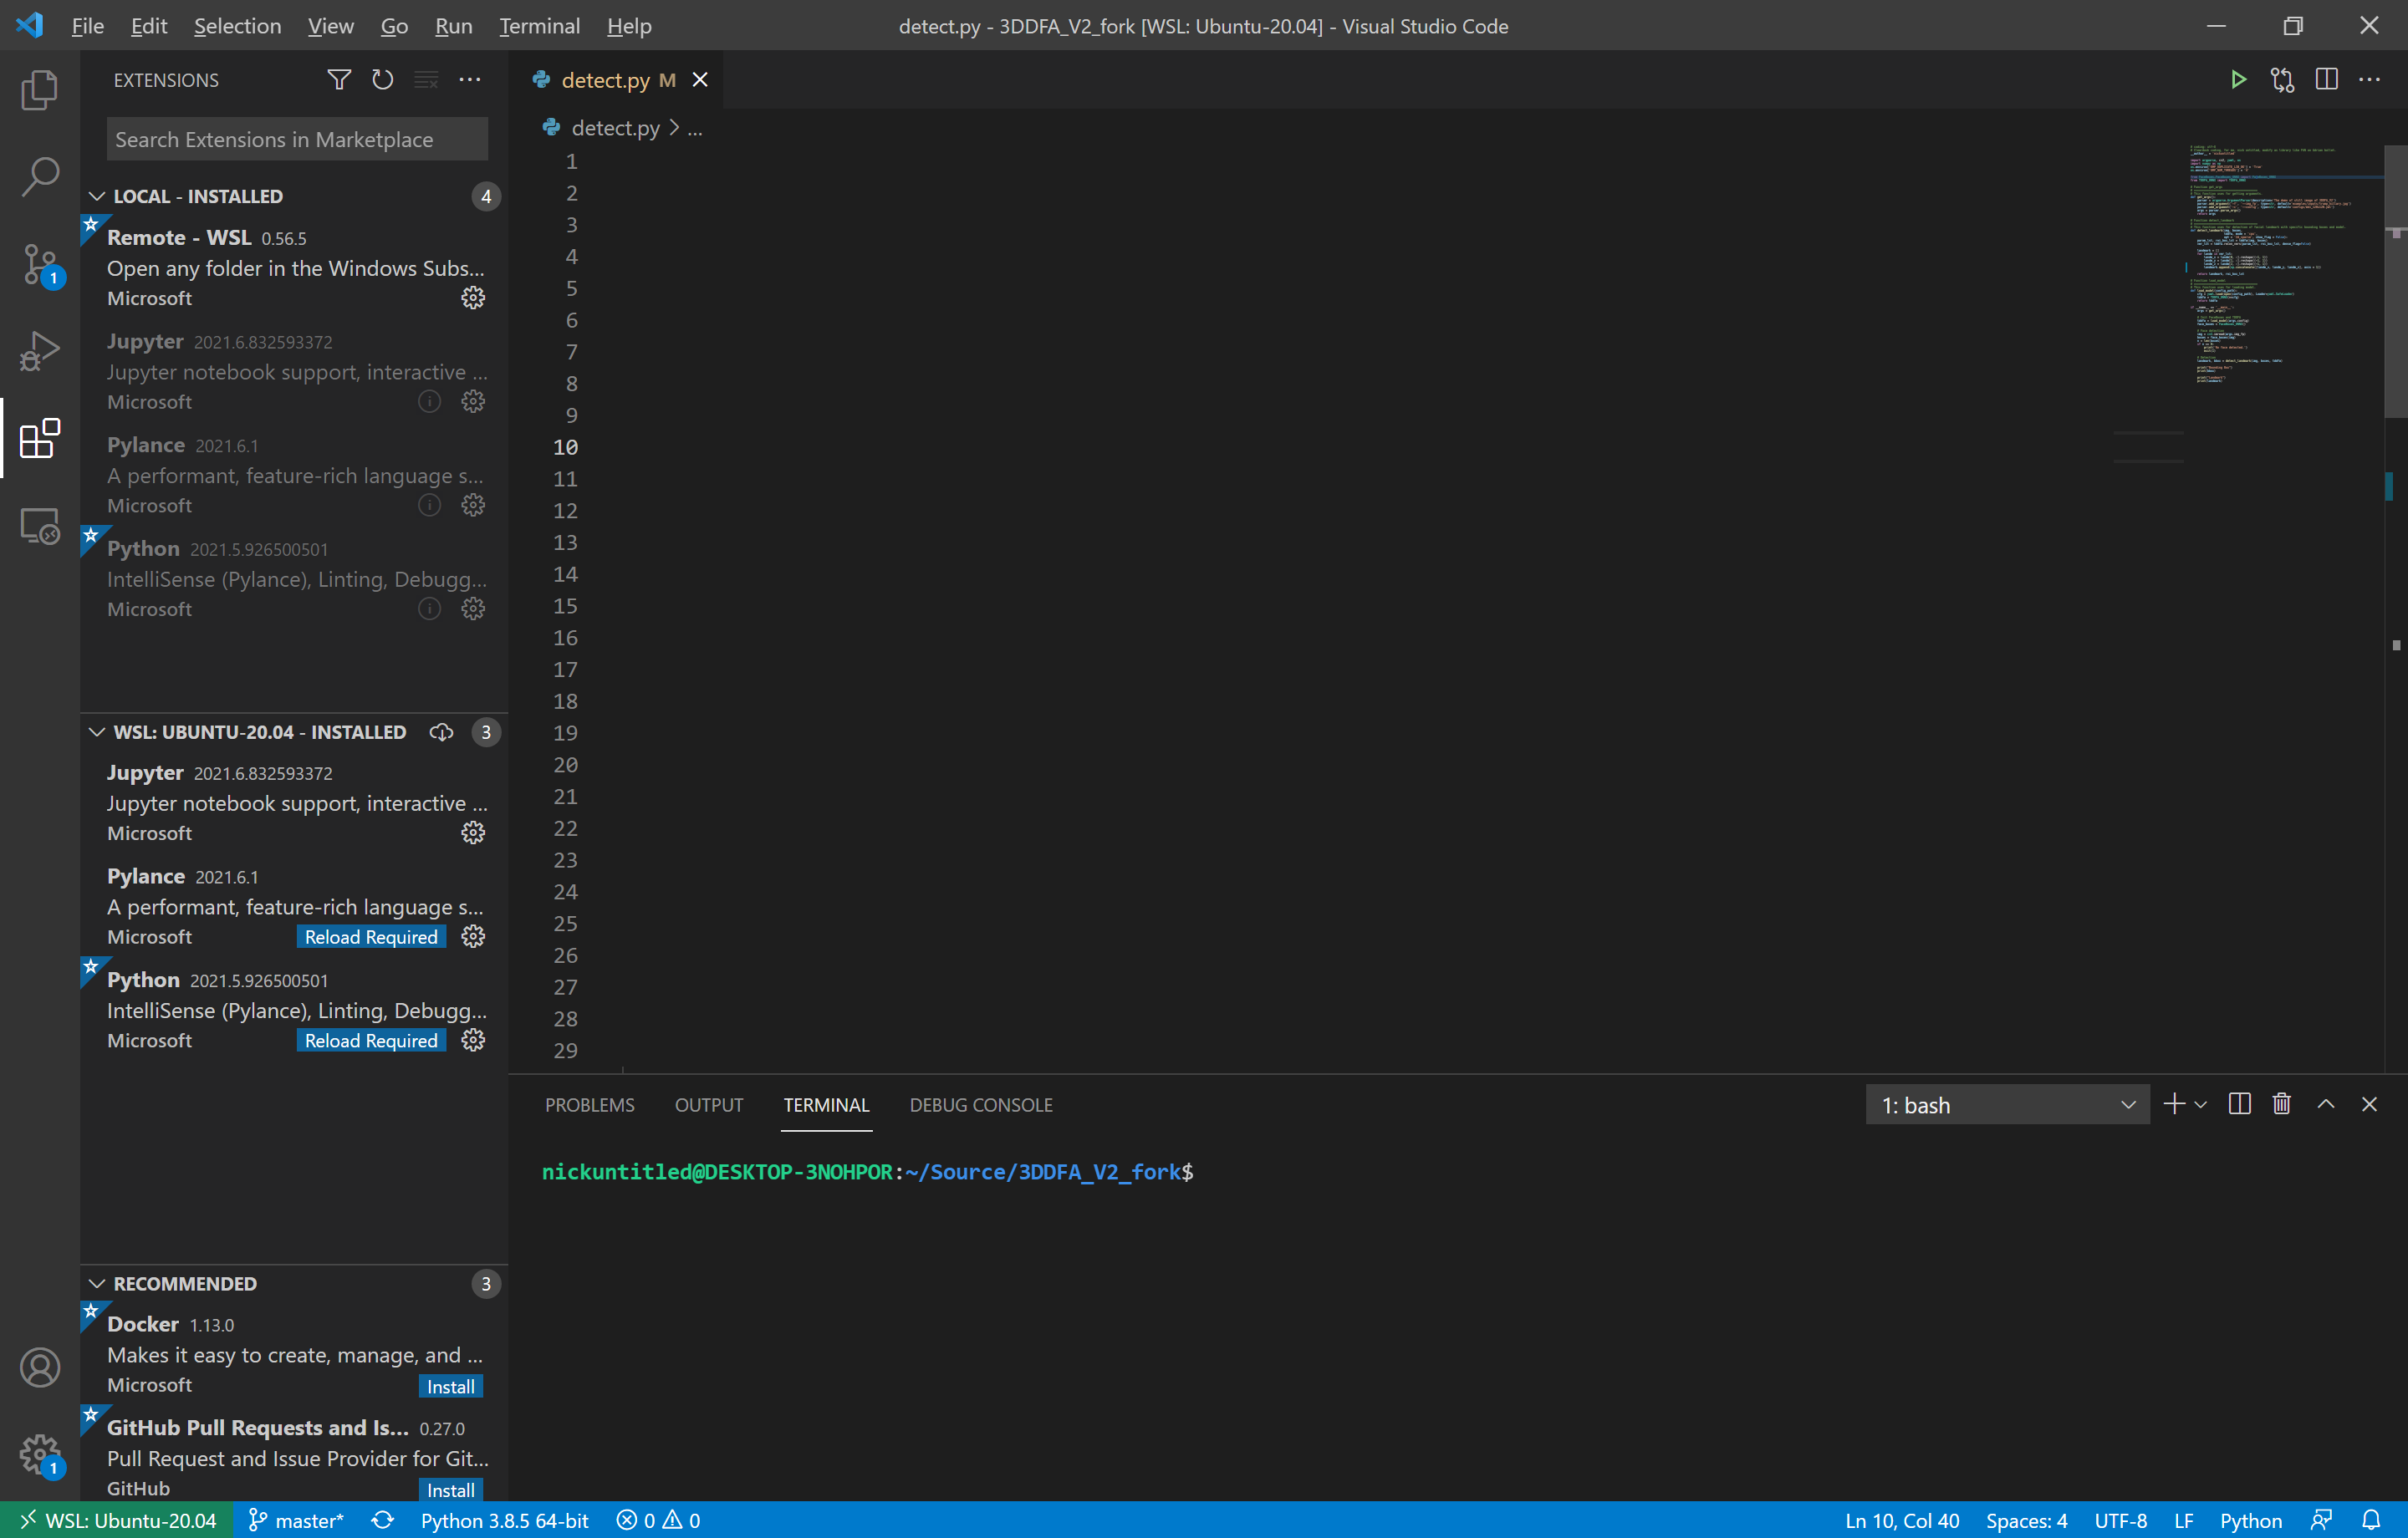Viewport: 2408px width, 1538px height.
Task: Select Python 3.8.5 64-bit interpreter
Action: (x=504, y=1520)
